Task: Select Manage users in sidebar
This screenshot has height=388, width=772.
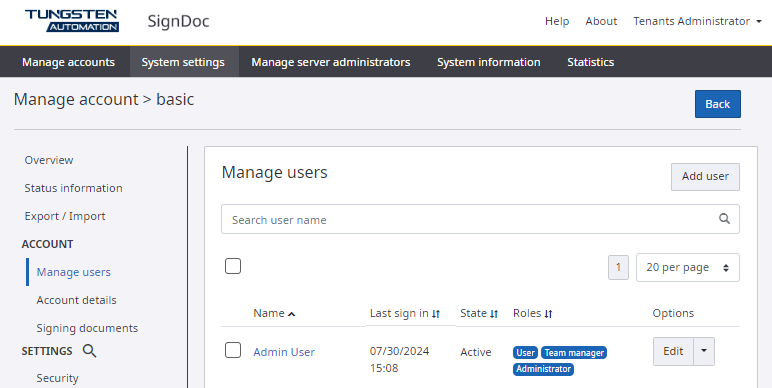Action: [73, 272]
